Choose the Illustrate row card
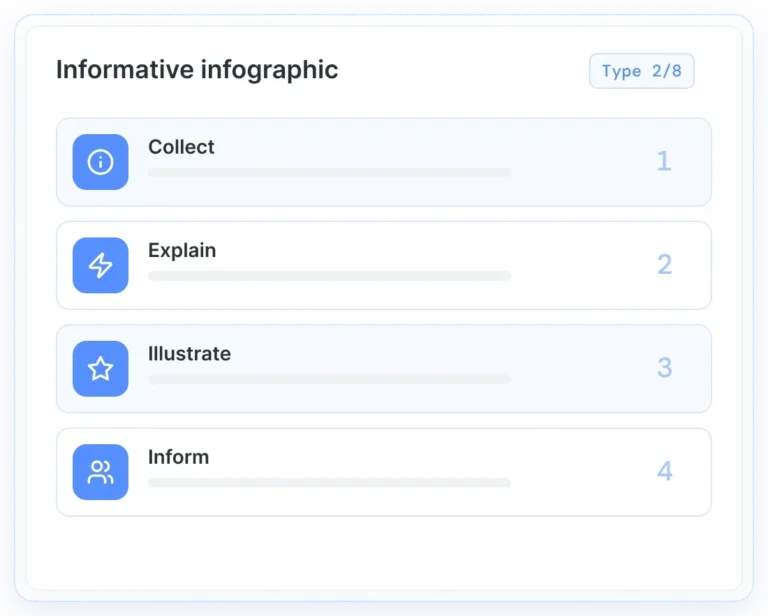The height and width of the screenshot is (616, 768). (384, 369)
